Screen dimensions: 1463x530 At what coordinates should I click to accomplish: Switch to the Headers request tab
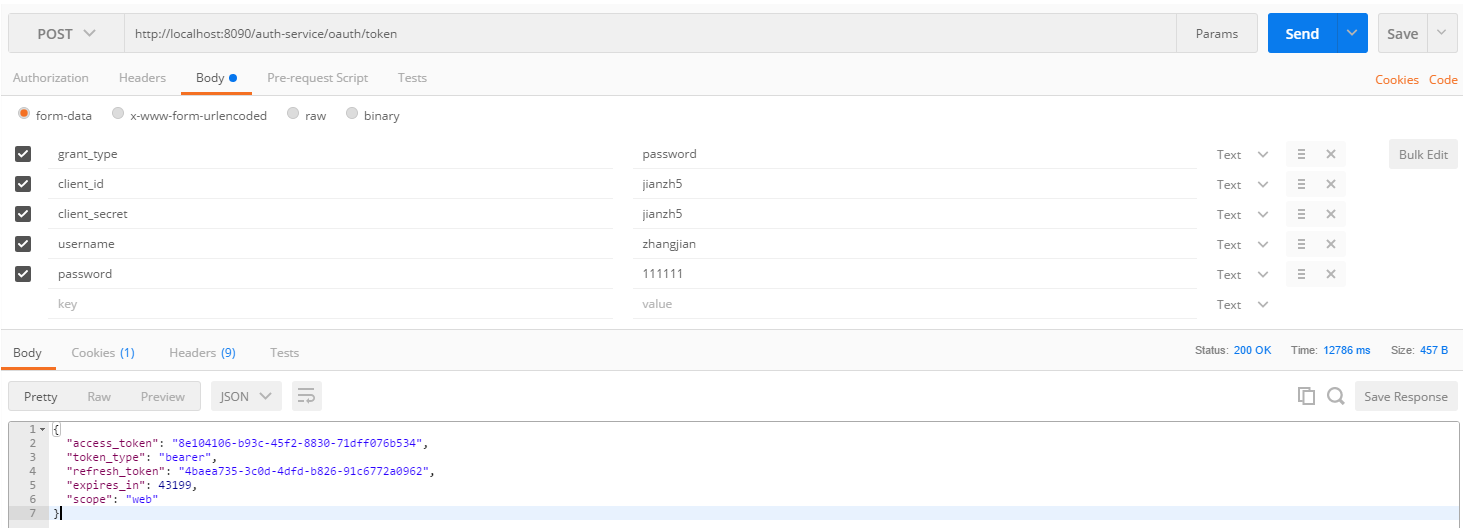pos(142,77)
